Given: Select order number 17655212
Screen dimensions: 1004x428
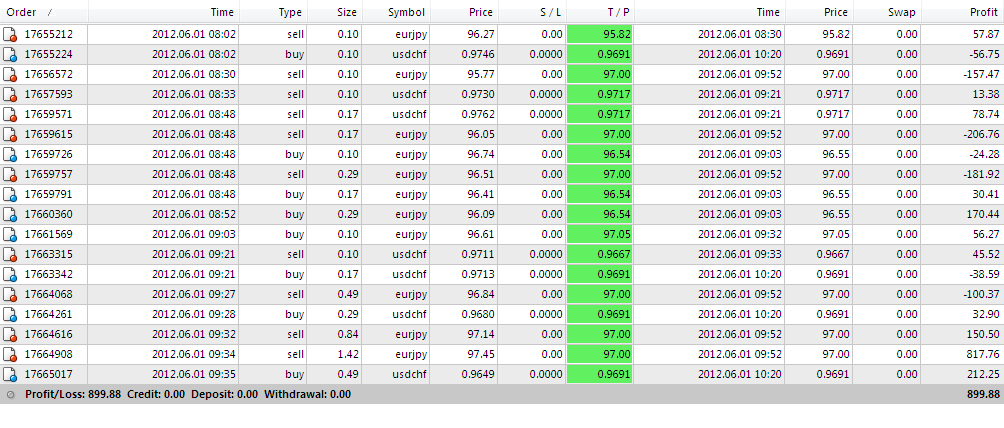Looking at the screenshot, I should 49,35.
